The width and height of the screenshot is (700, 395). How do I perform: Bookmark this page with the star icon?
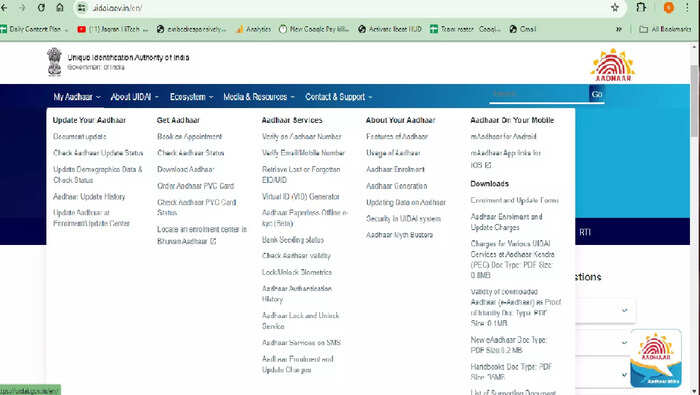click(x=615, y=8)
